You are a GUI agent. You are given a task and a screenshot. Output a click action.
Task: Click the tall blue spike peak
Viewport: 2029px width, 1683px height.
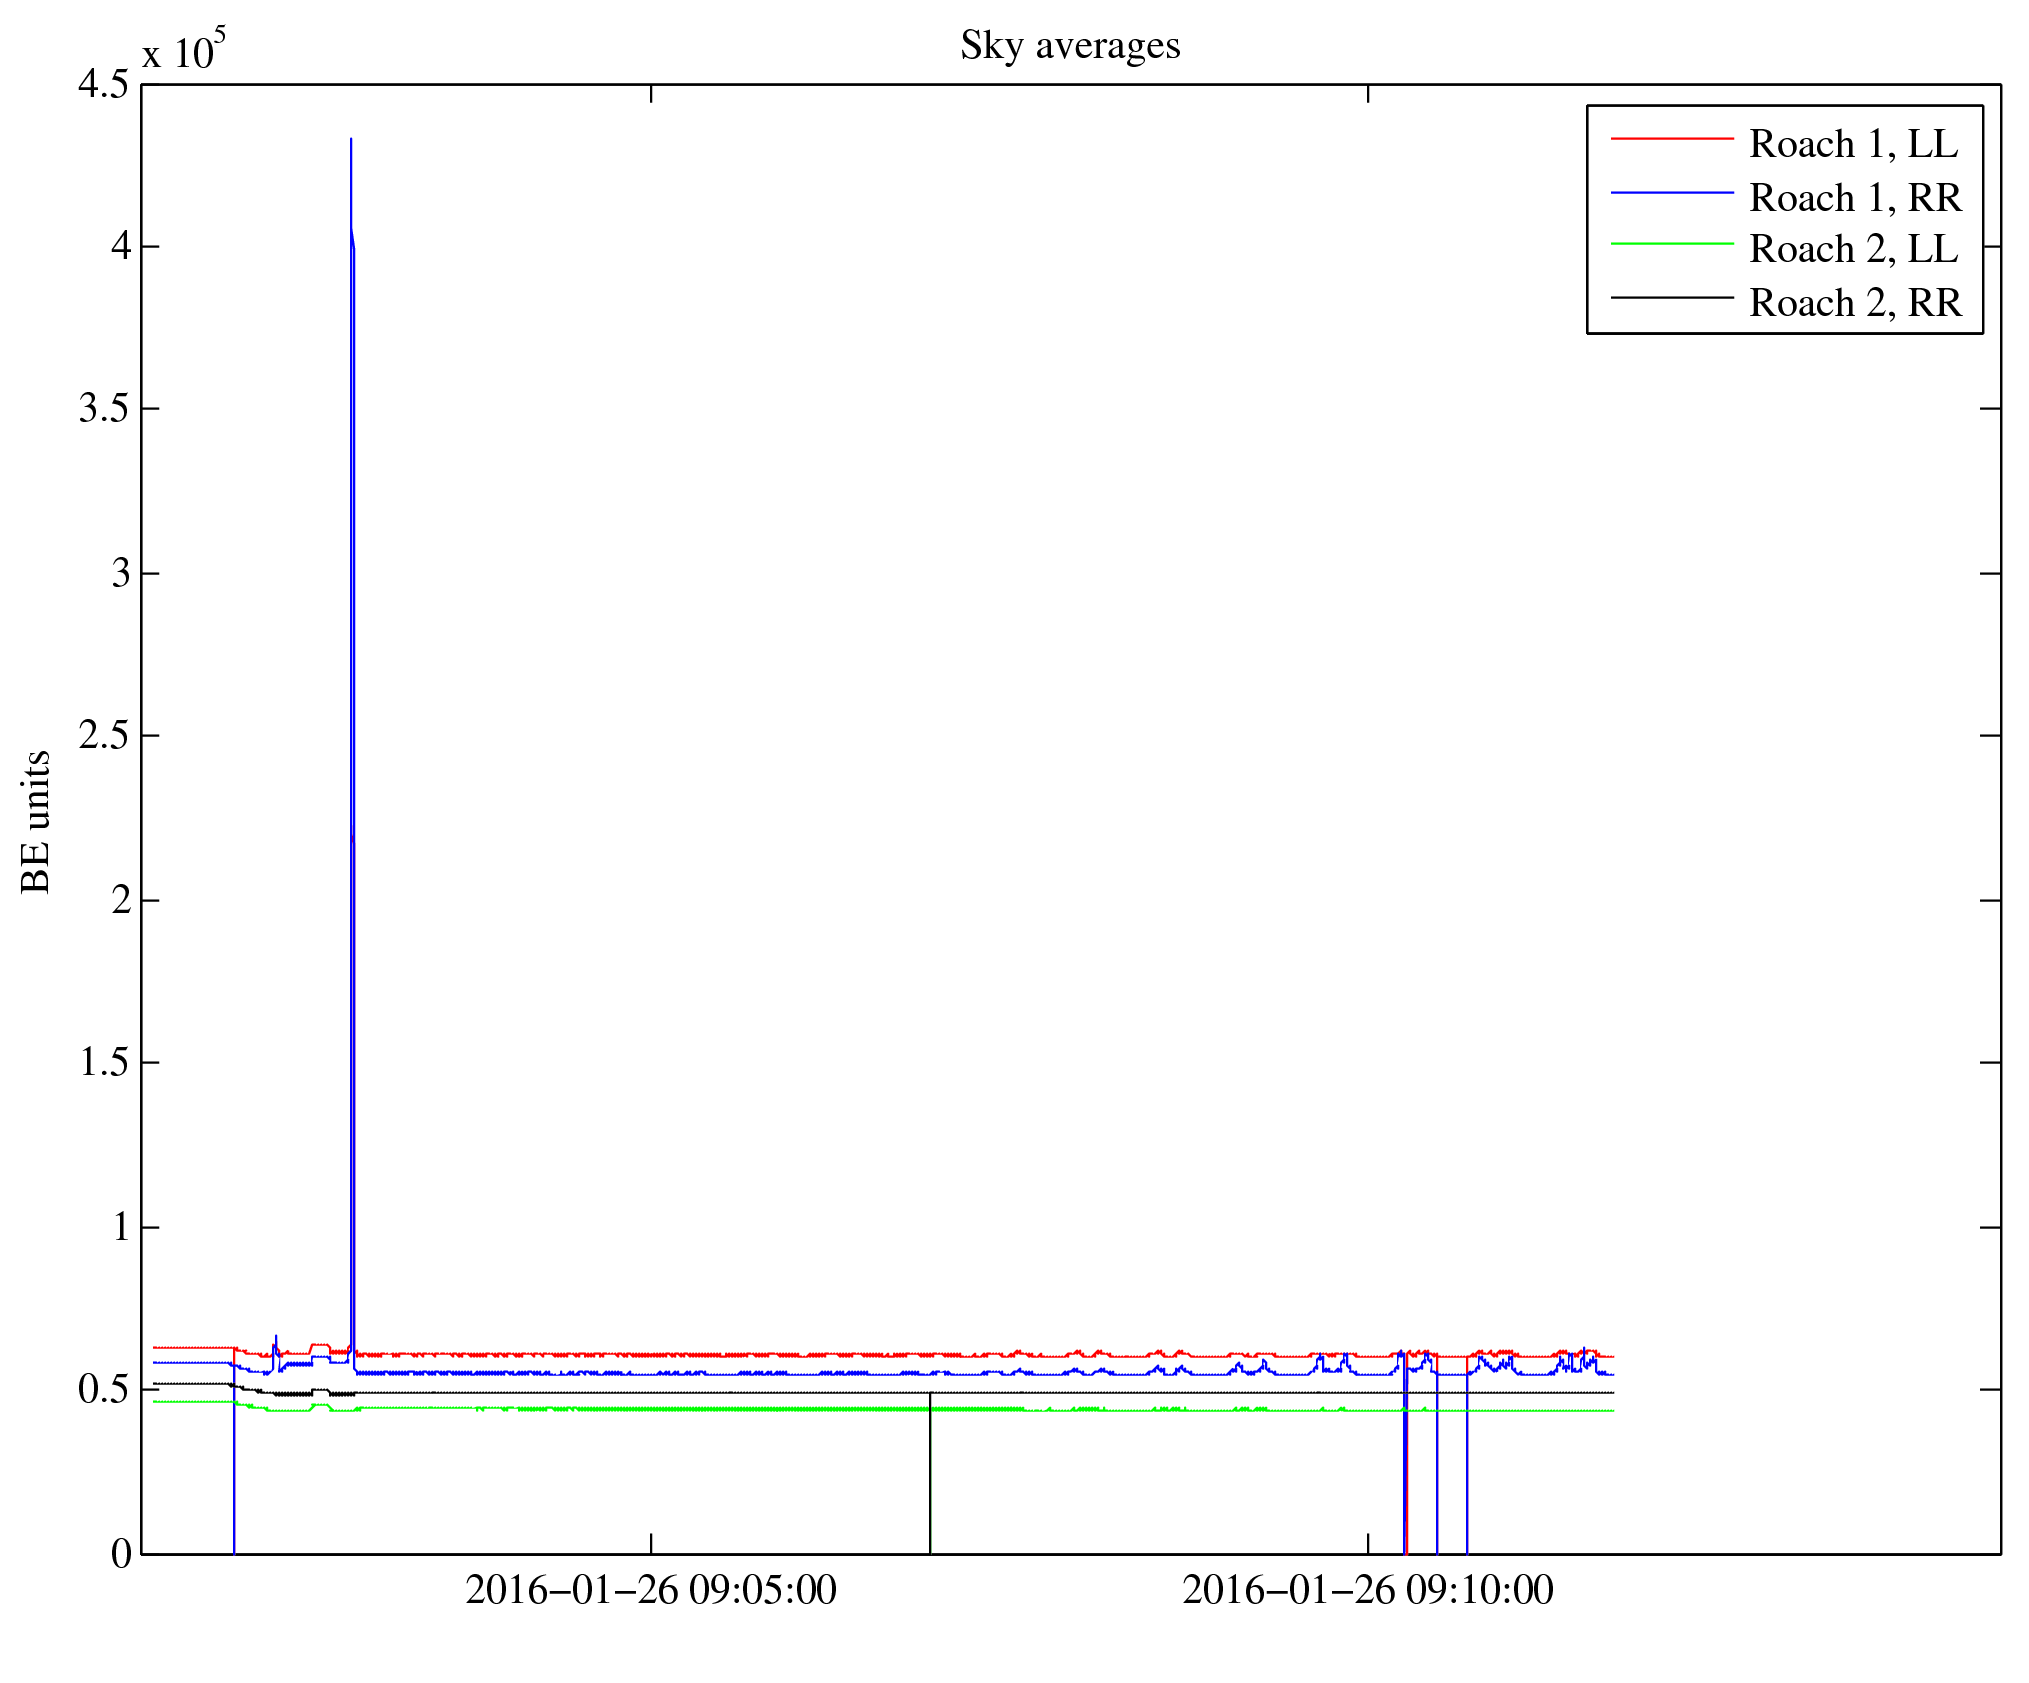(351, 141)
